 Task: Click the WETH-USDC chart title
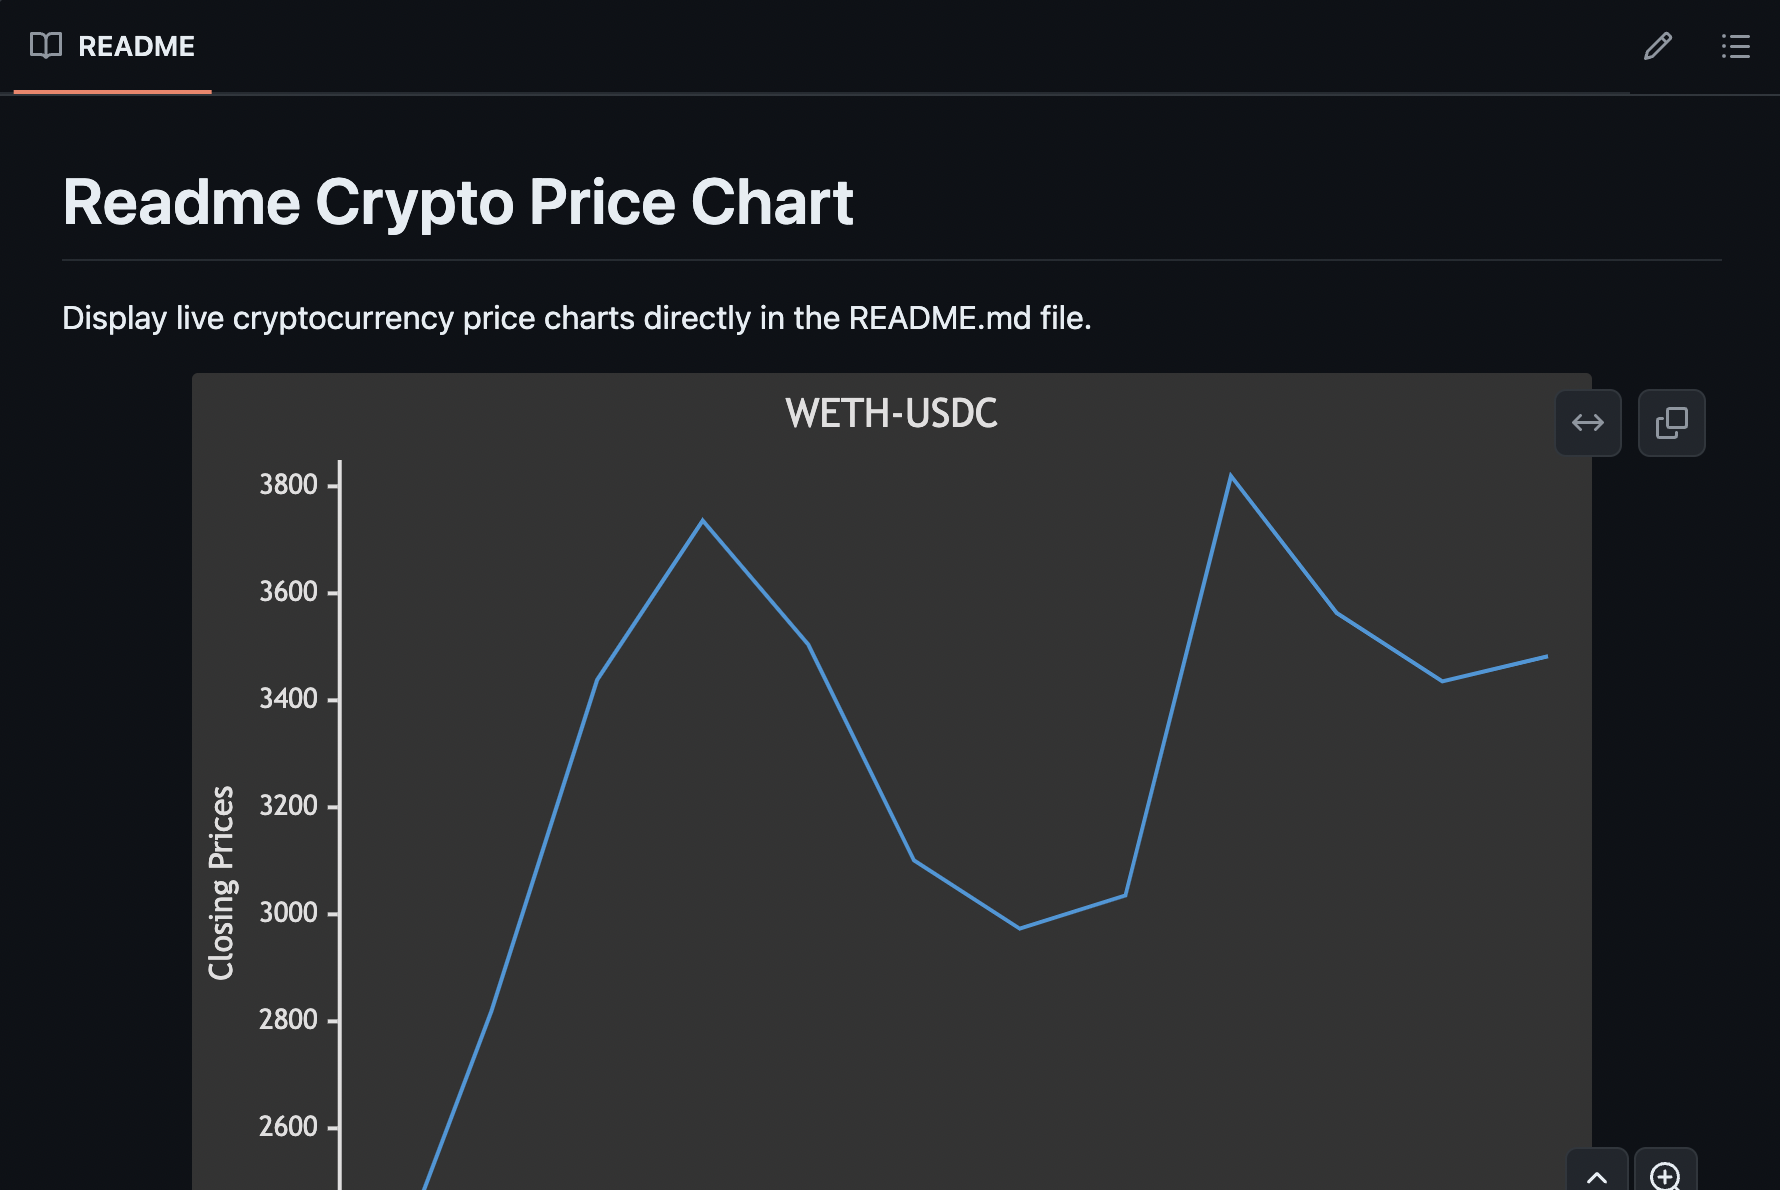(x=891, y=414)
